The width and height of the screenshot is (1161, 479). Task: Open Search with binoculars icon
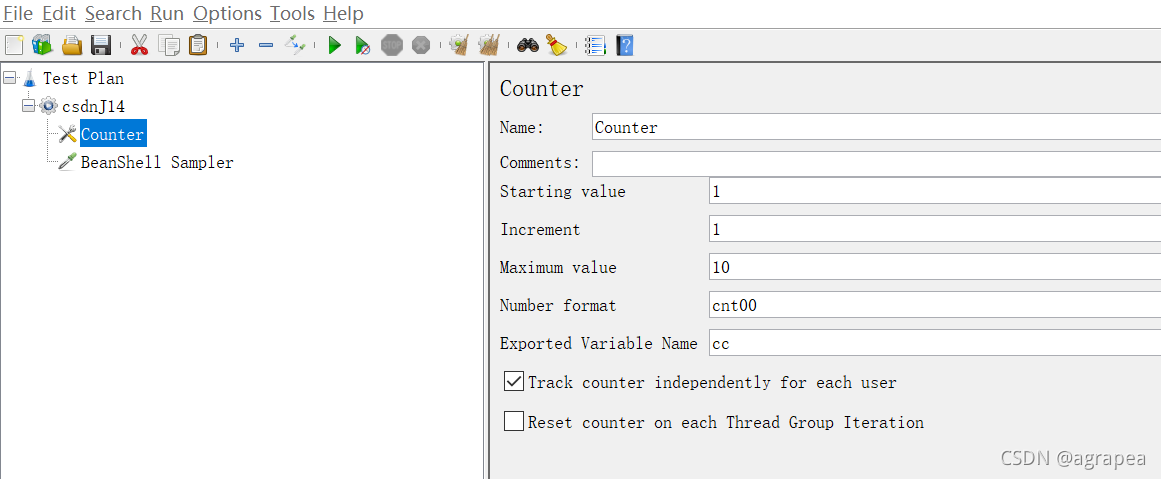click(x=528, y=46)
